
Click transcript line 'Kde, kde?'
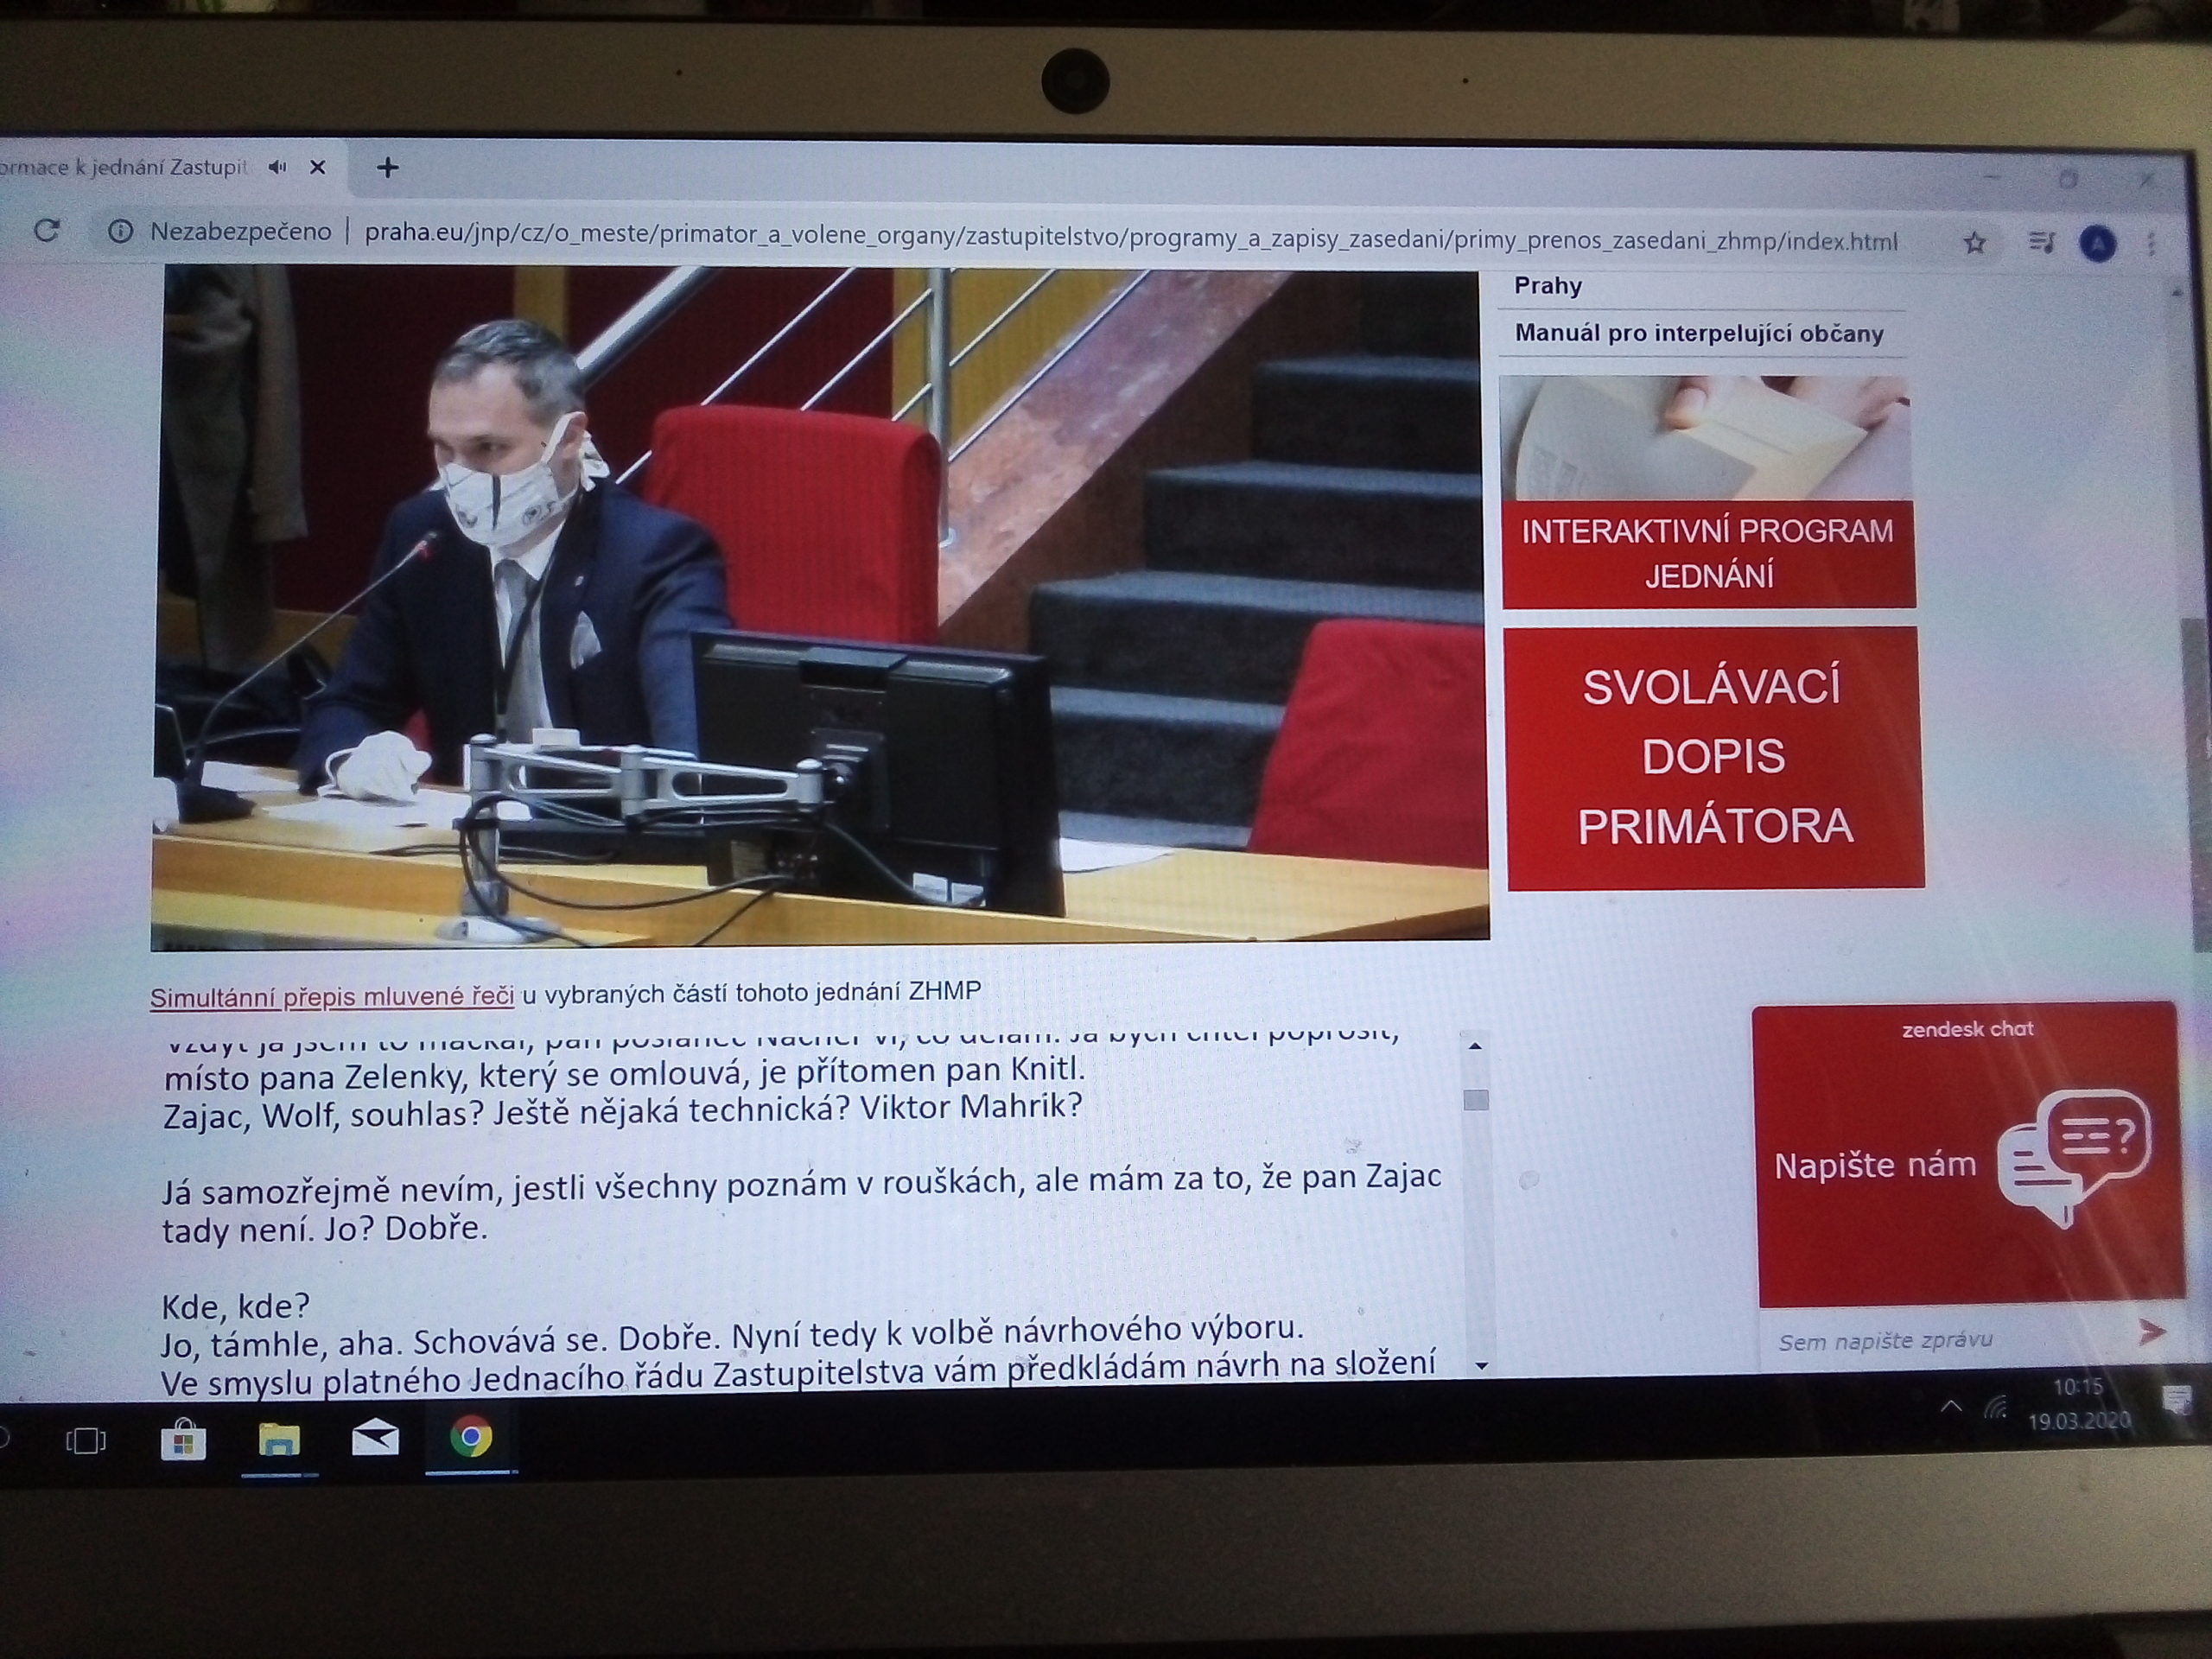[236, 1306]
